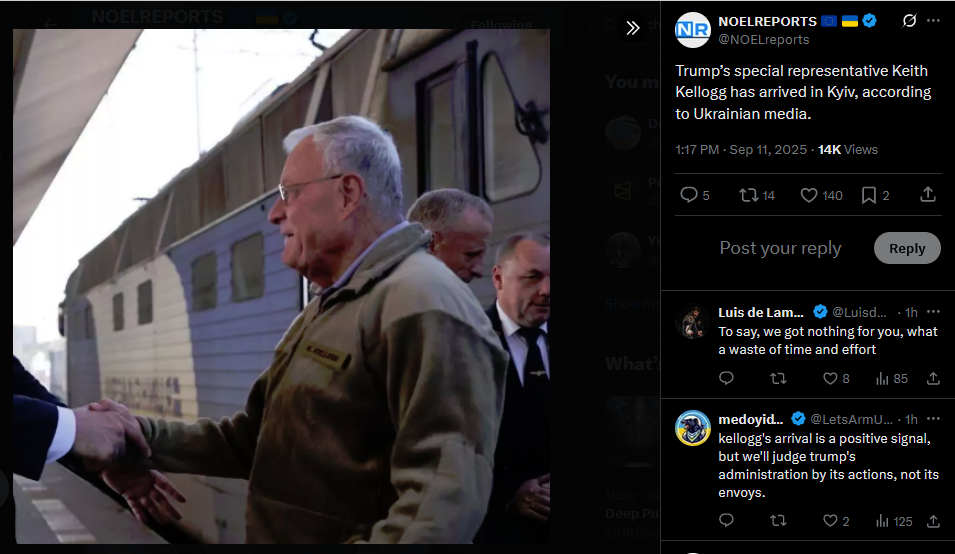Open medoyid's profile avatar
955x554 pixels.
(x=692, y=428)
